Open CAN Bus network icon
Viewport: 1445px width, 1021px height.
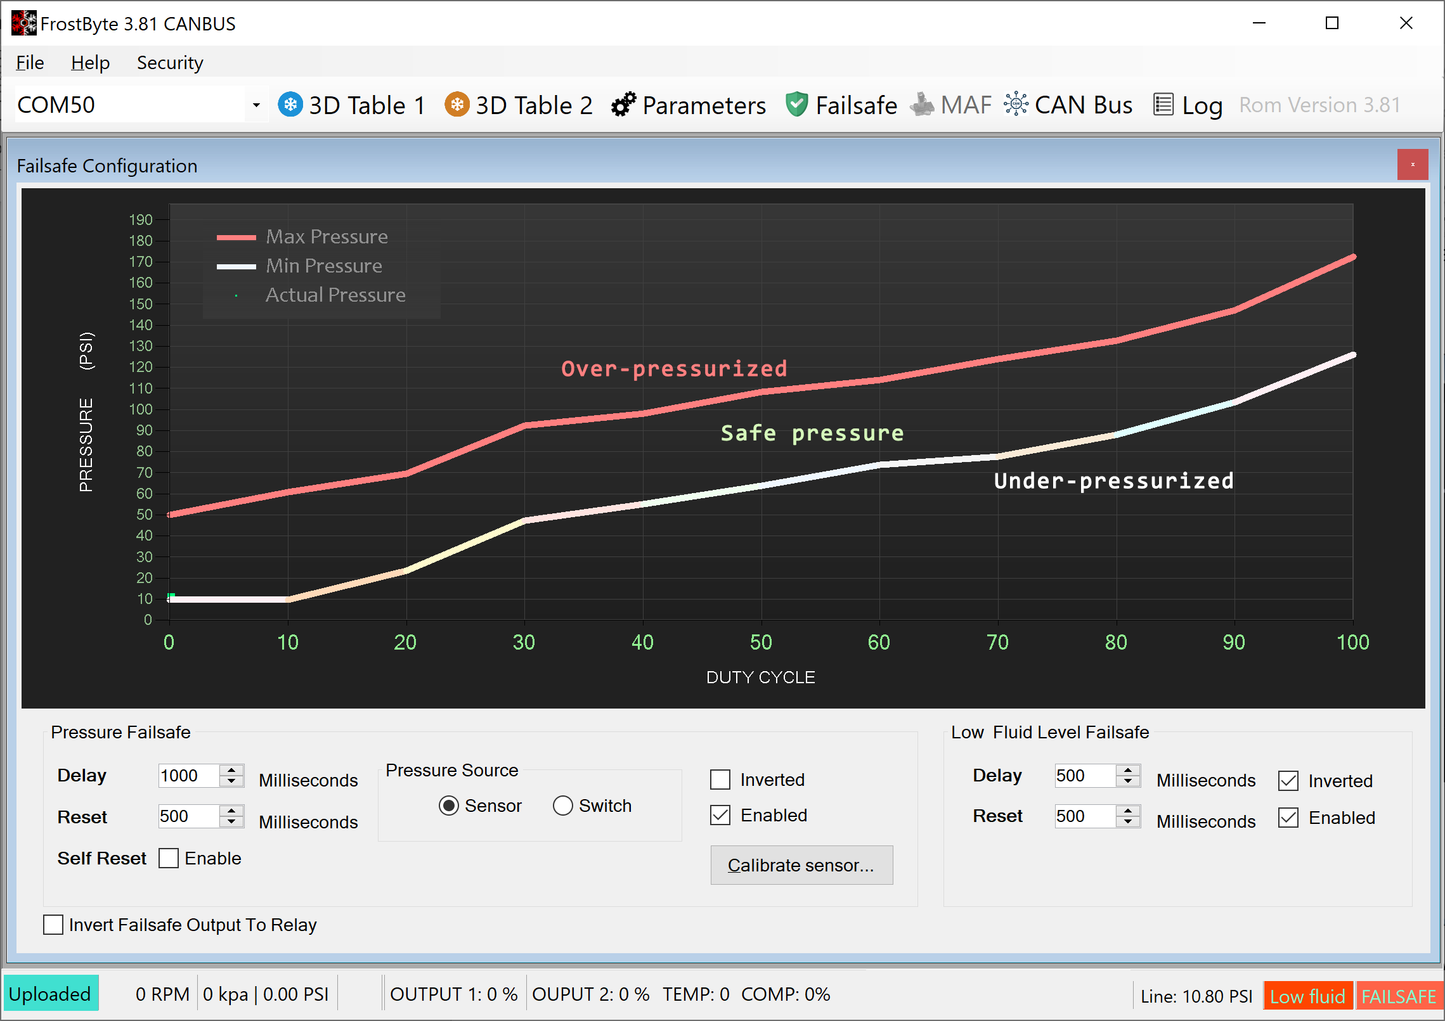[1016, 105]
